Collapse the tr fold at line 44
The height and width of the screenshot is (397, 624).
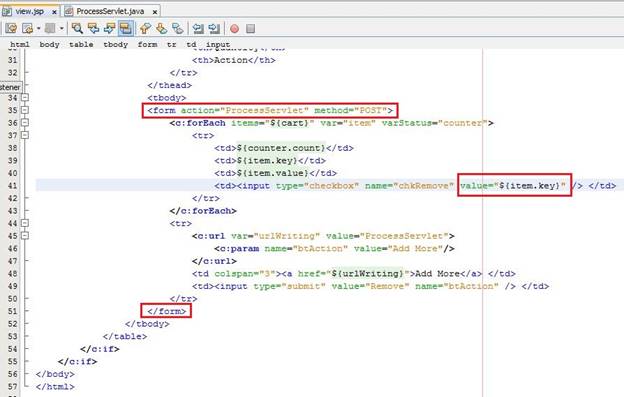(x=25, y=223)
